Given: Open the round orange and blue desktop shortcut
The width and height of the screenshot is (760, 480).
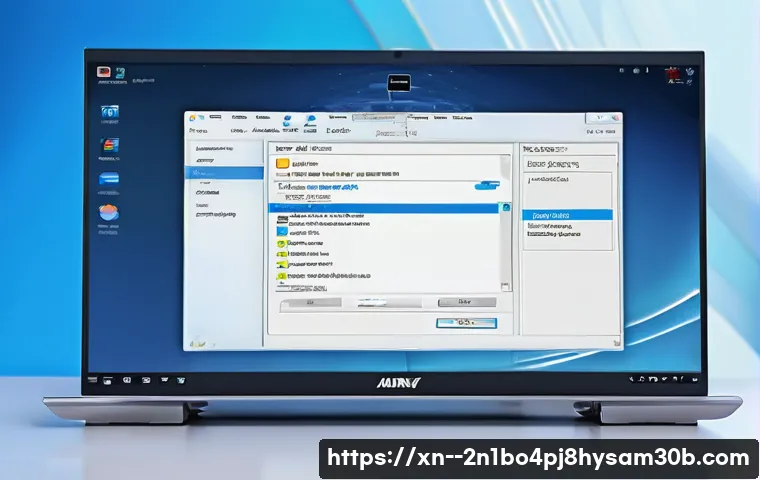Looking at the screenshot, I should [109, 213].
